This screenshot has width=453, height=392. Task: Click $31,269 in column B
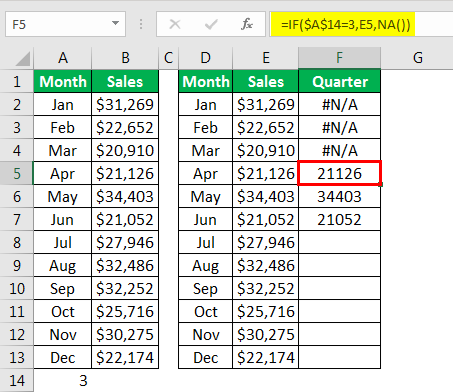(x=125, y=104)
